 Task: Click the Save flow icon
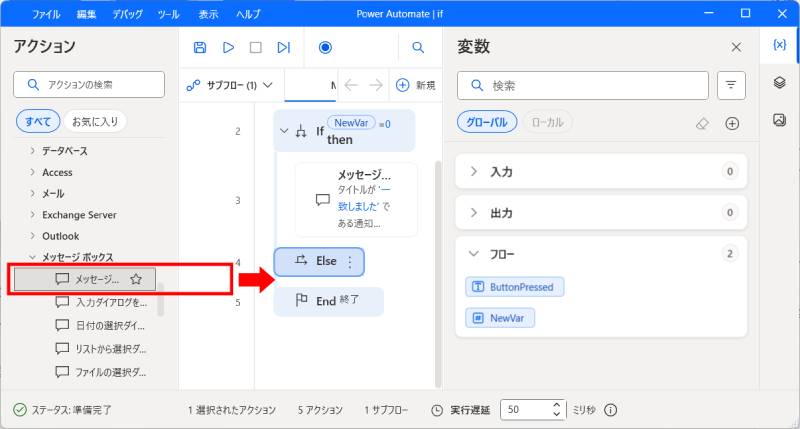tap(200, 47)
